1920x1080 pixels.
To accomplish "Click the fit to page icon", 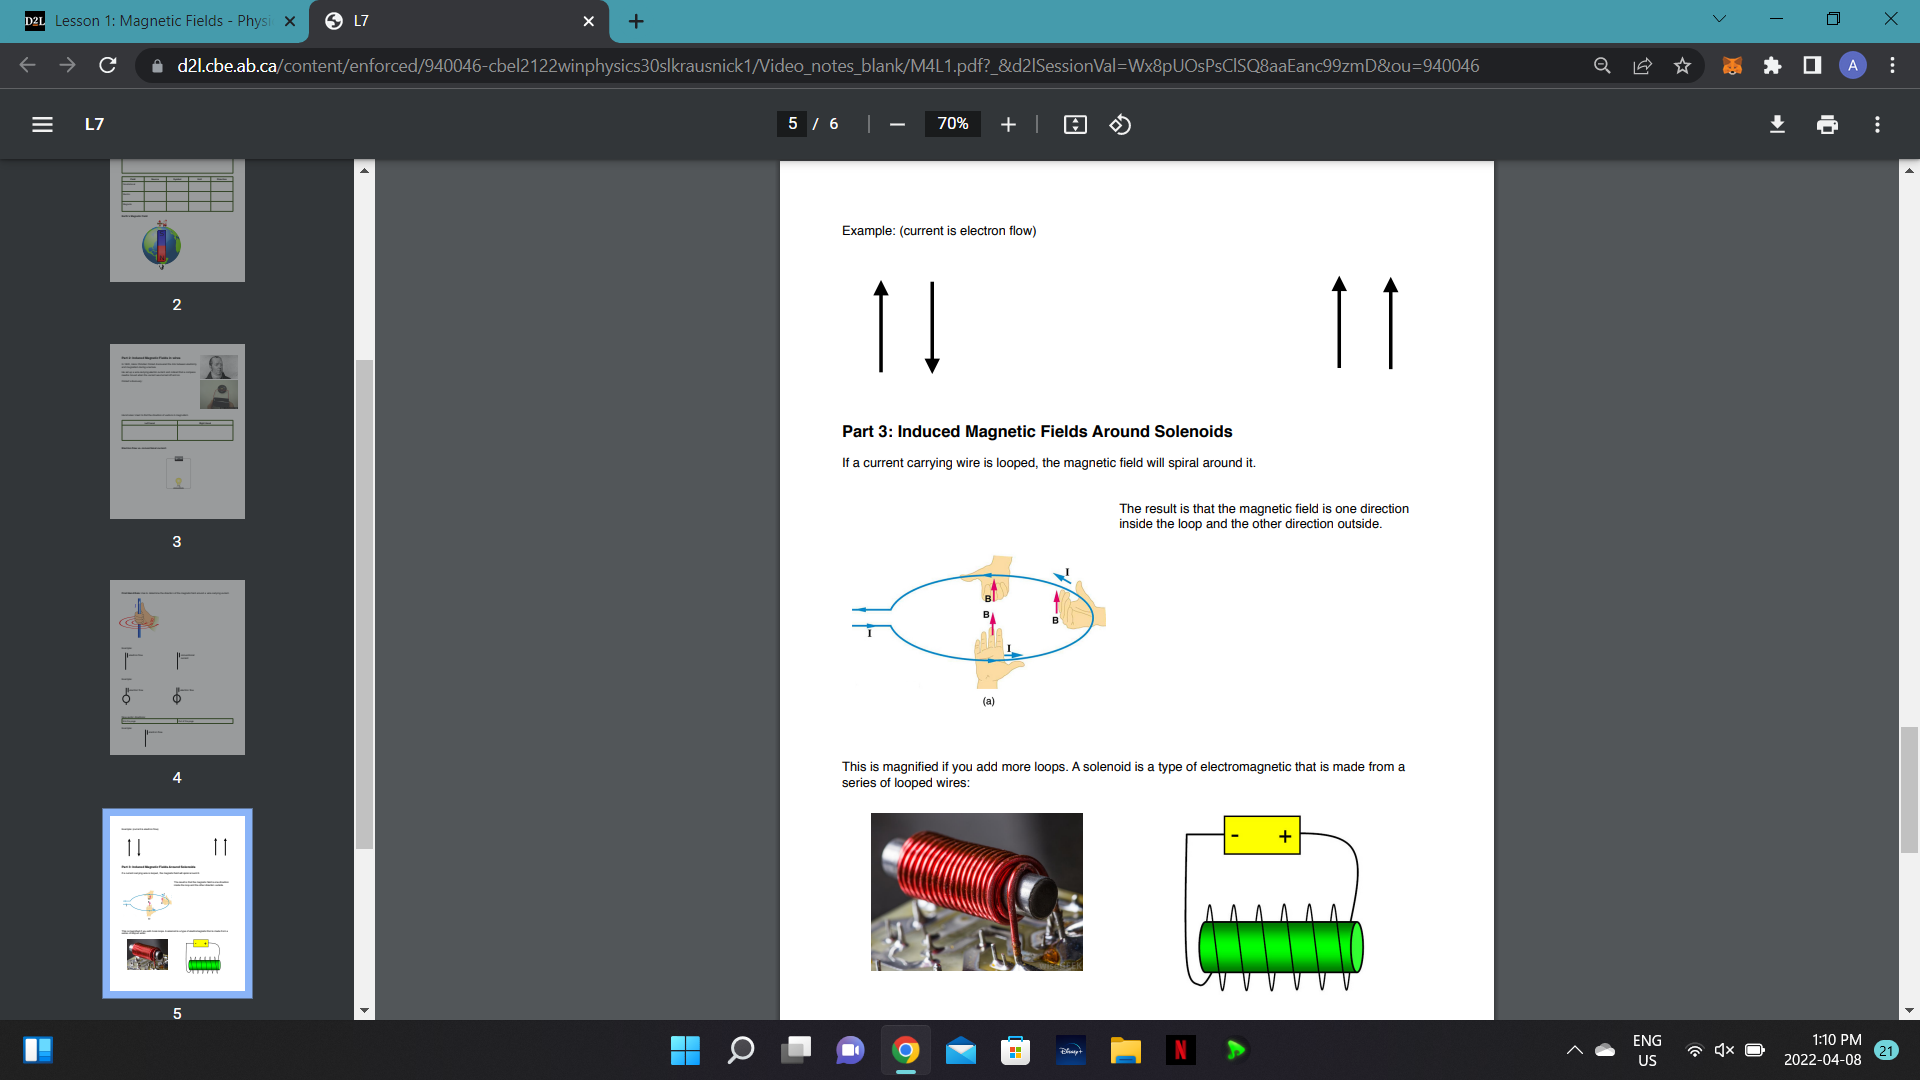I will click(1075, 124).
